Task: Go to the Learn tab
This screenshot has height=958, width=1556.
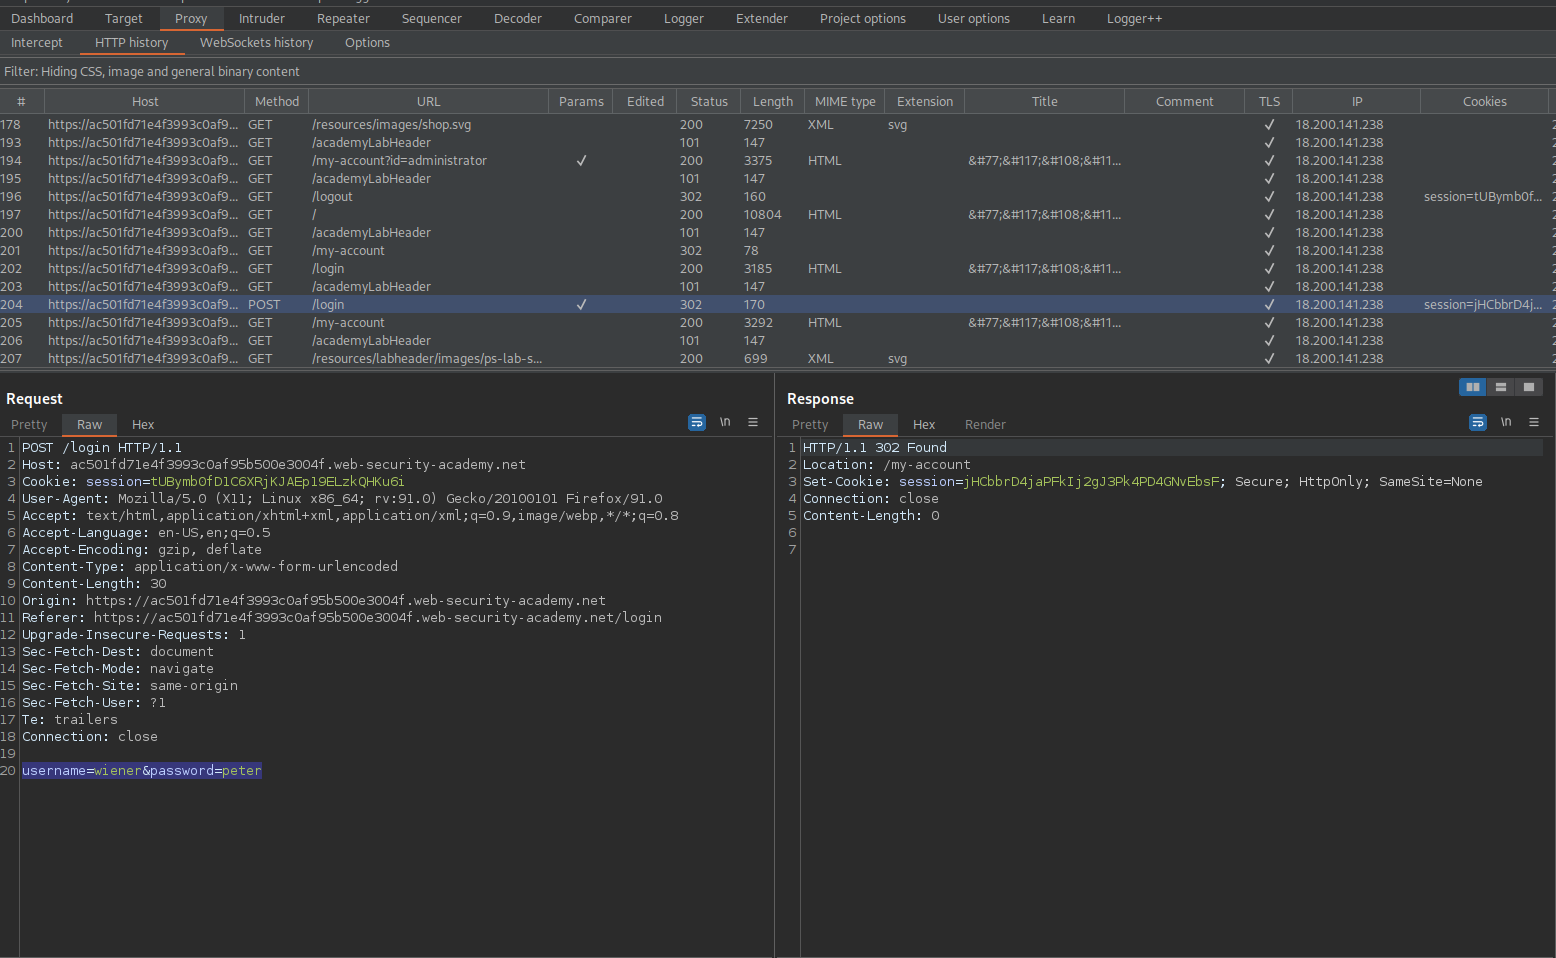Action: 1059,19
